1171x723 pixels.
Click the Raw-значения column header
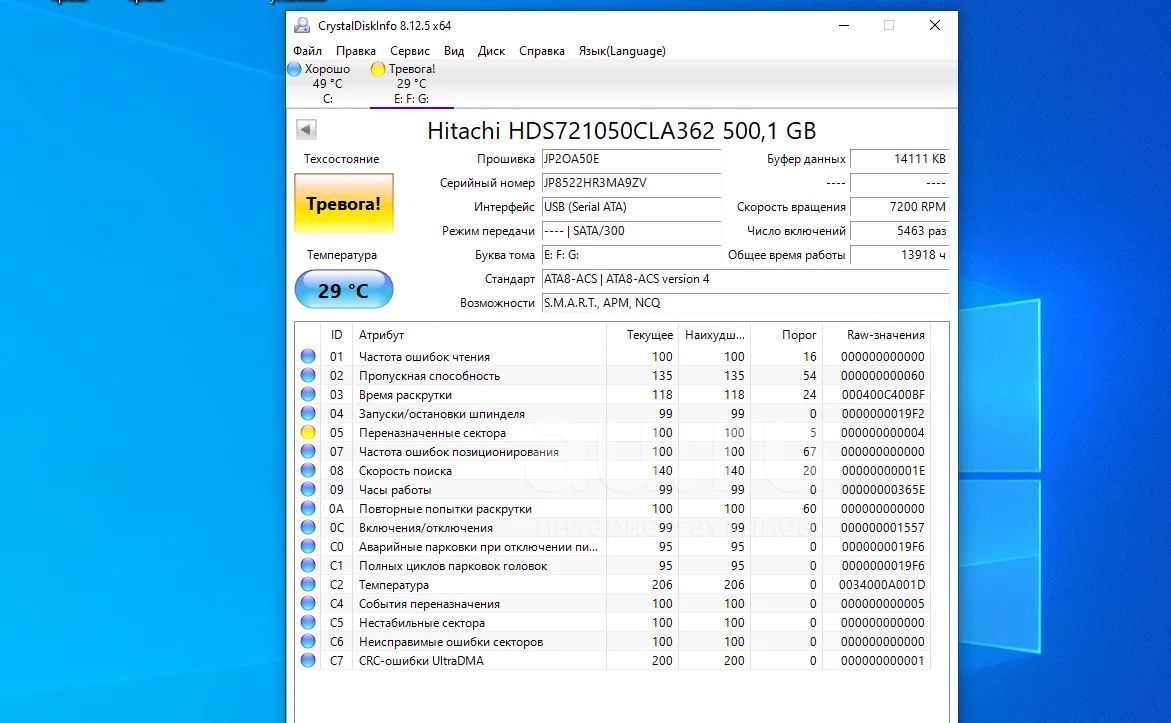(876, 335)
